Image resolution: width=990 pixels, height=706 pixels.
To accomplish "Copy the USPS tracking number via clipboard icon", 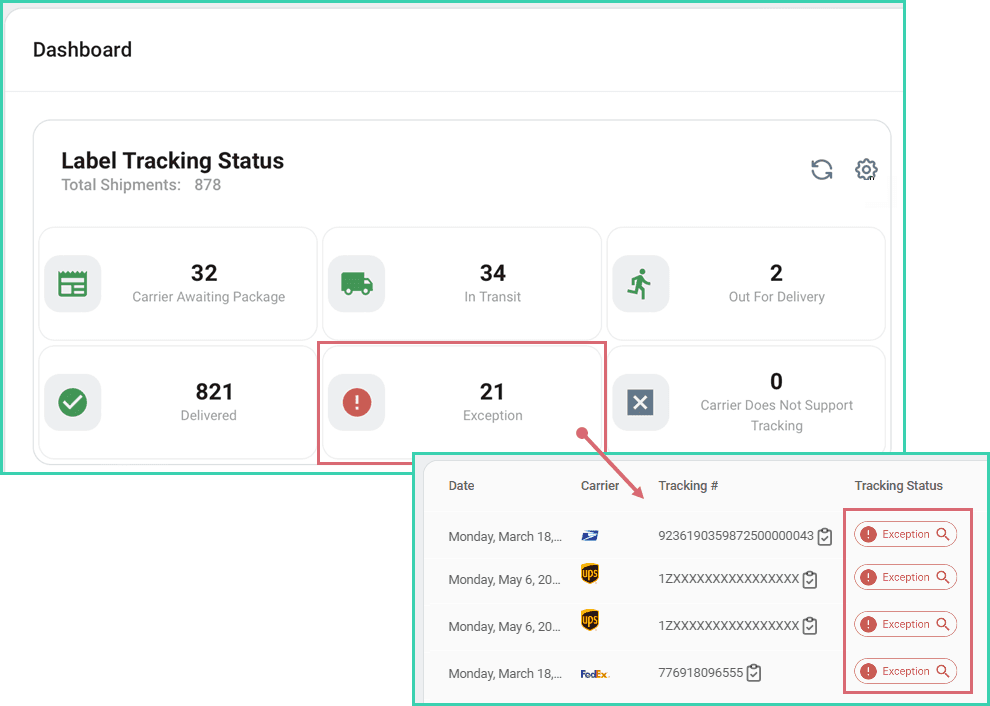I will [x=825, y=537].
